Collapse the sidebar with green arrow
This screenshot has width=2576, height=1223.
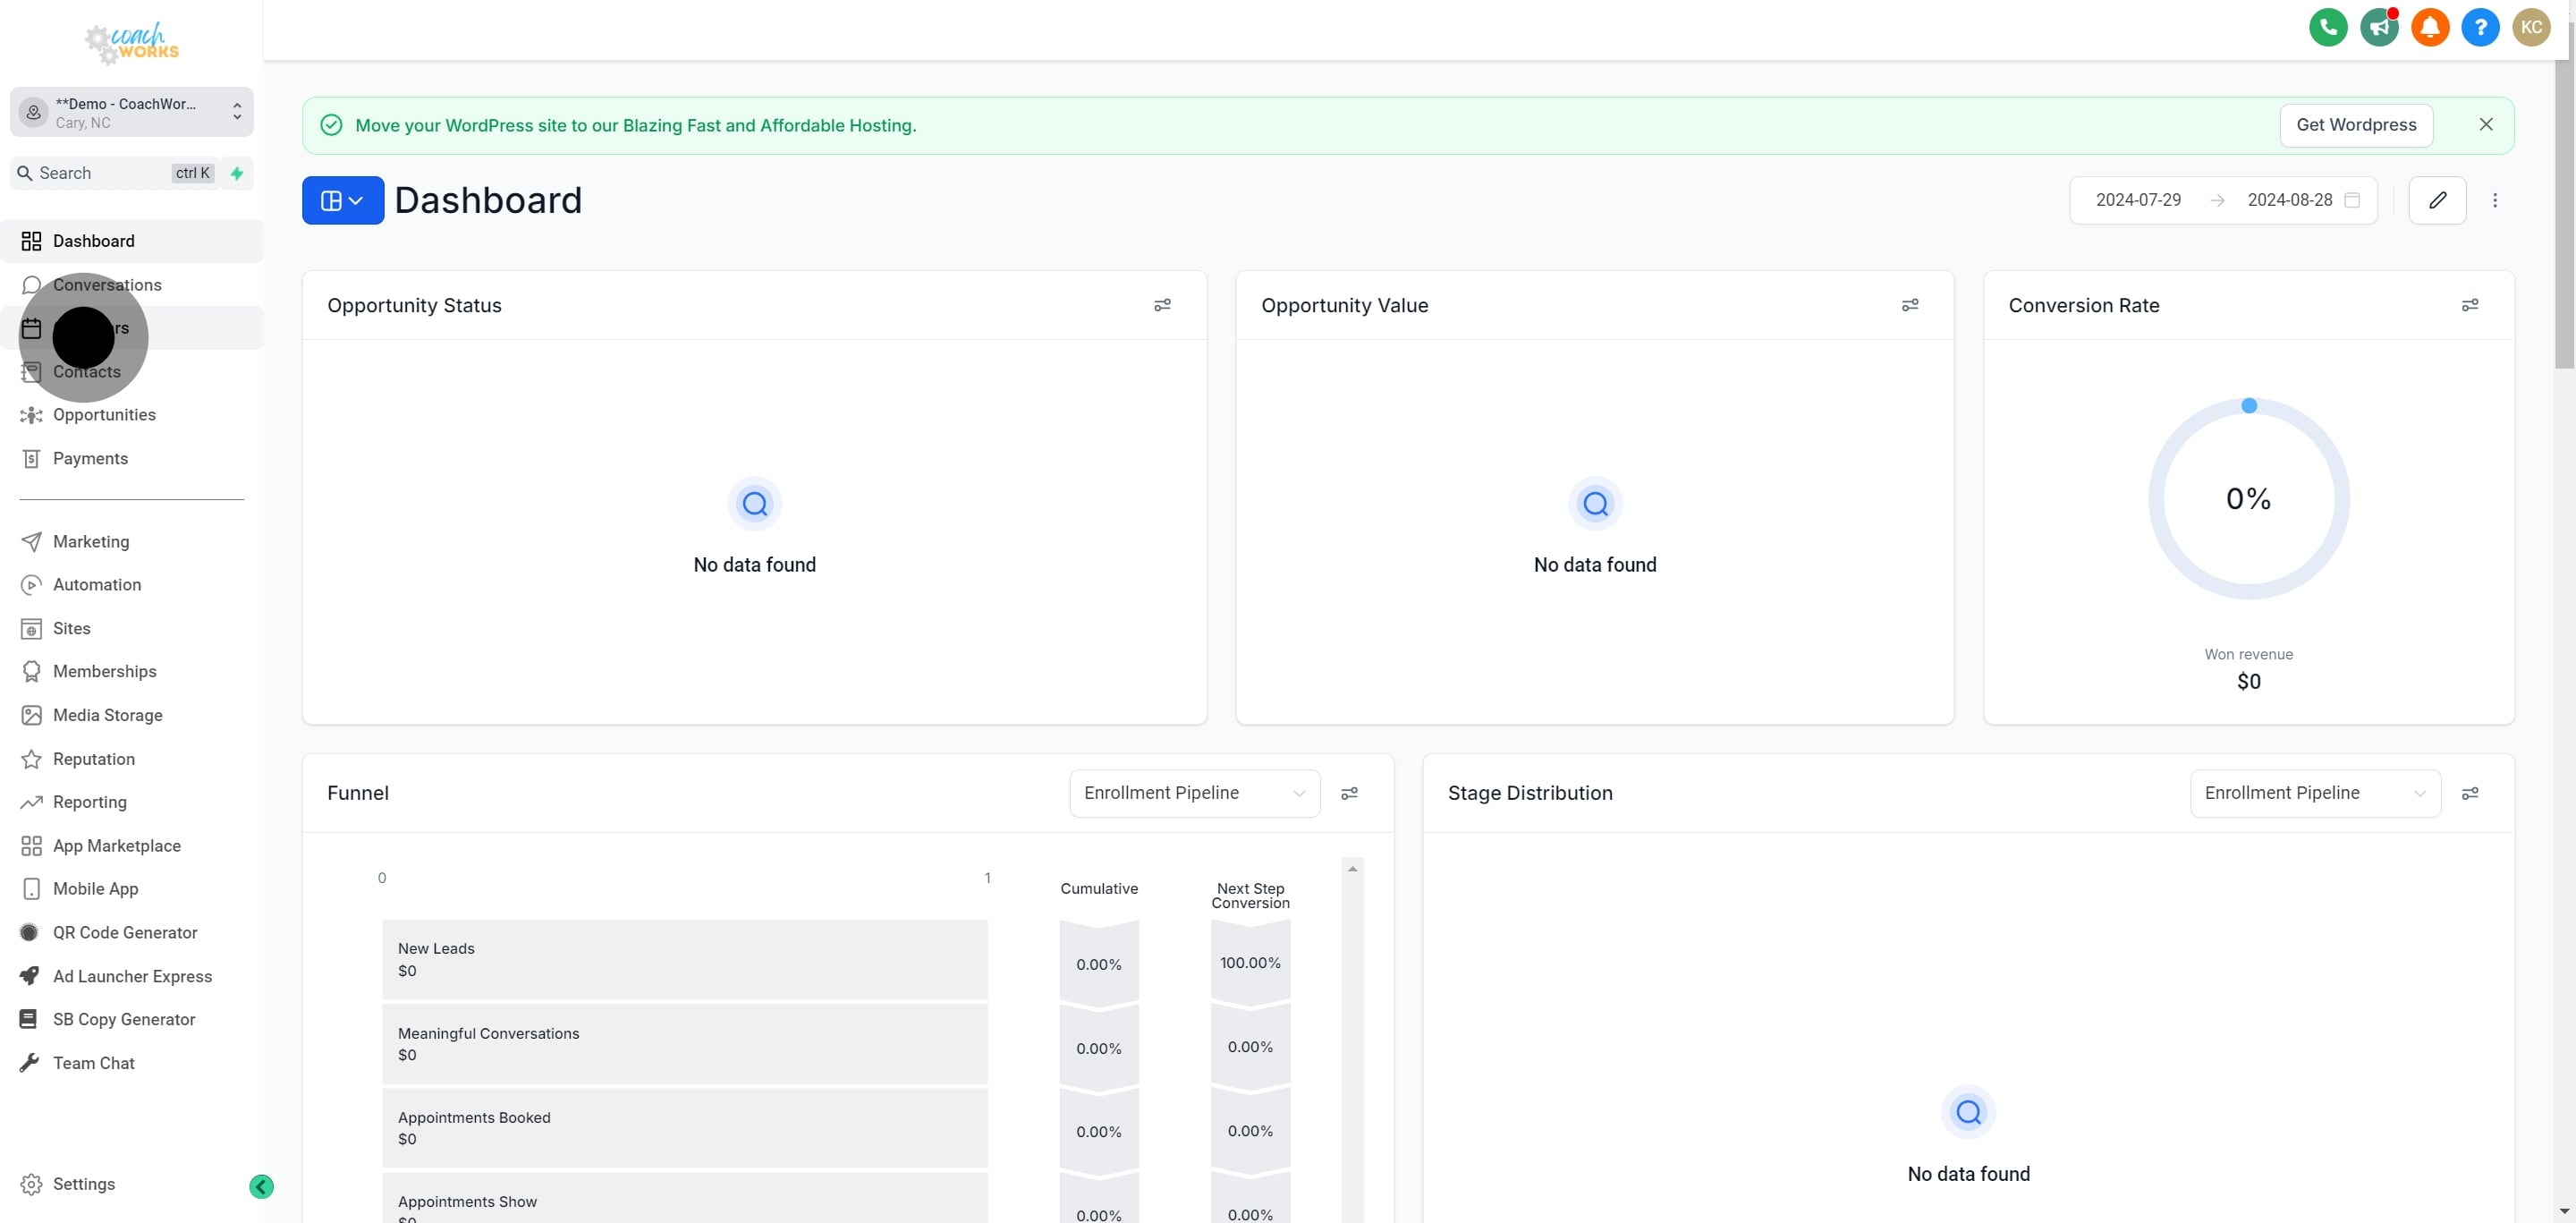(x=261, y=1186)
